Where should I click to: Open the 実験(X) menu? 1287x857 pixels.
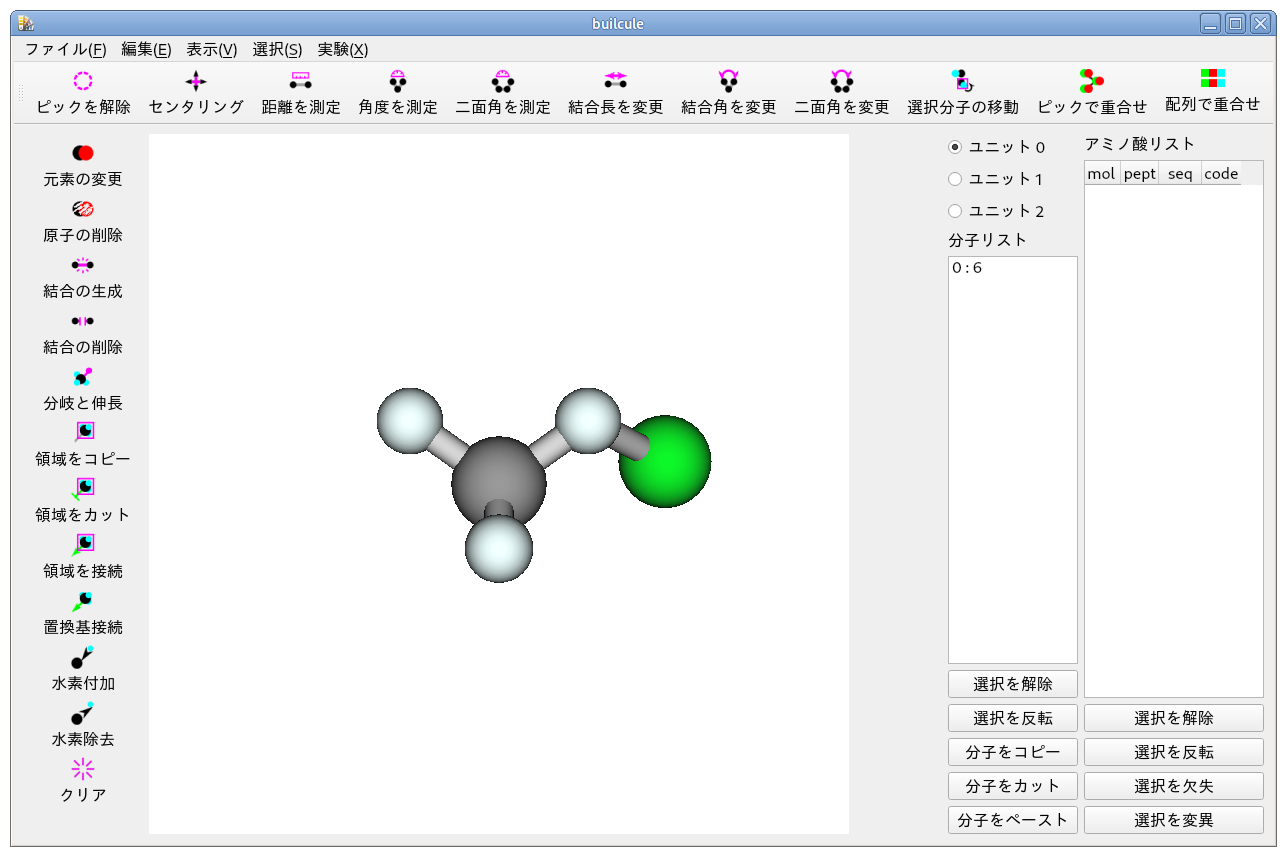click(342, 49)
